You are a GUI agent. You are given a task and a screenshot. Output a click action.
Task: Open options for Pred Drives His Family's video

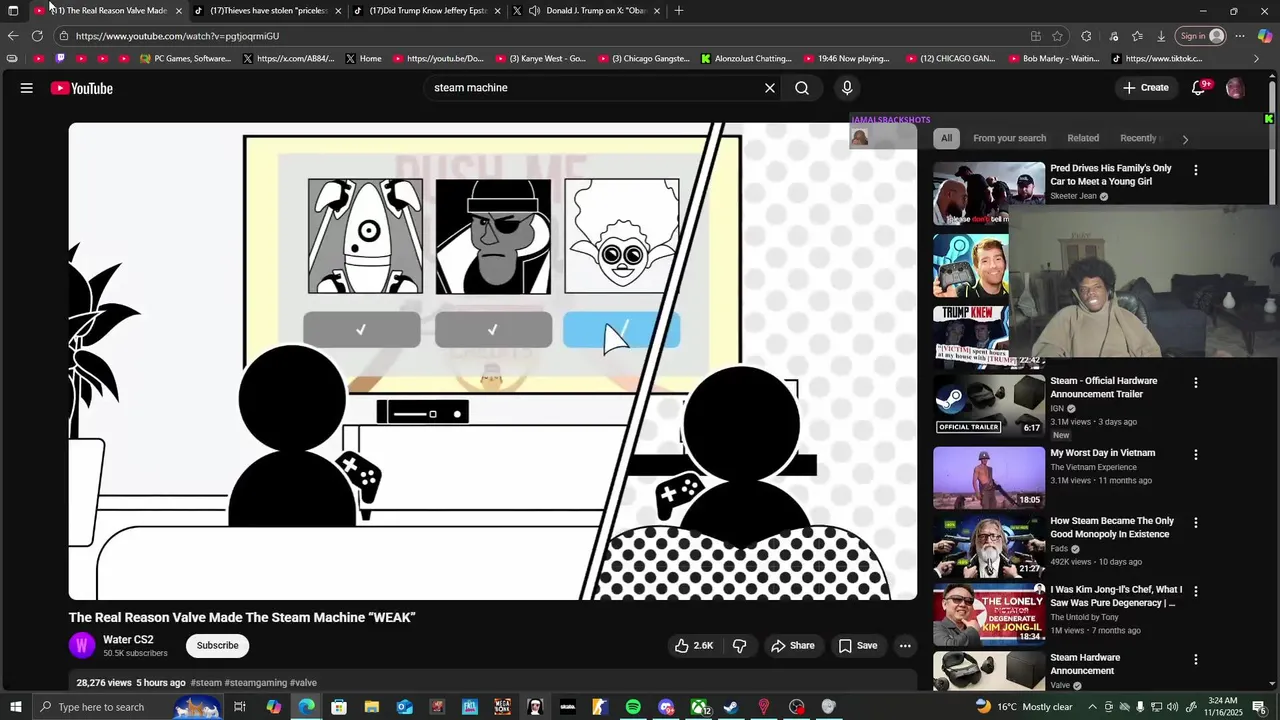coord(1195,170)
